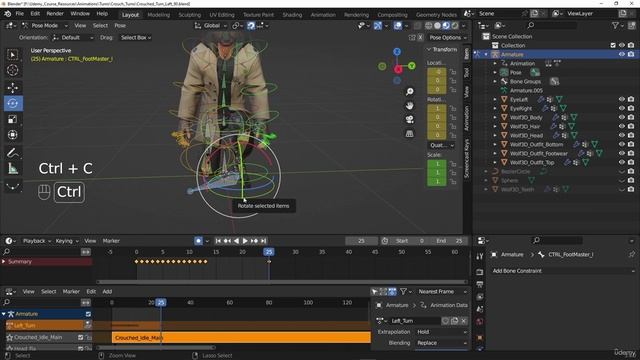
Task: Open Playback menu in timeline
Action: 36,241
